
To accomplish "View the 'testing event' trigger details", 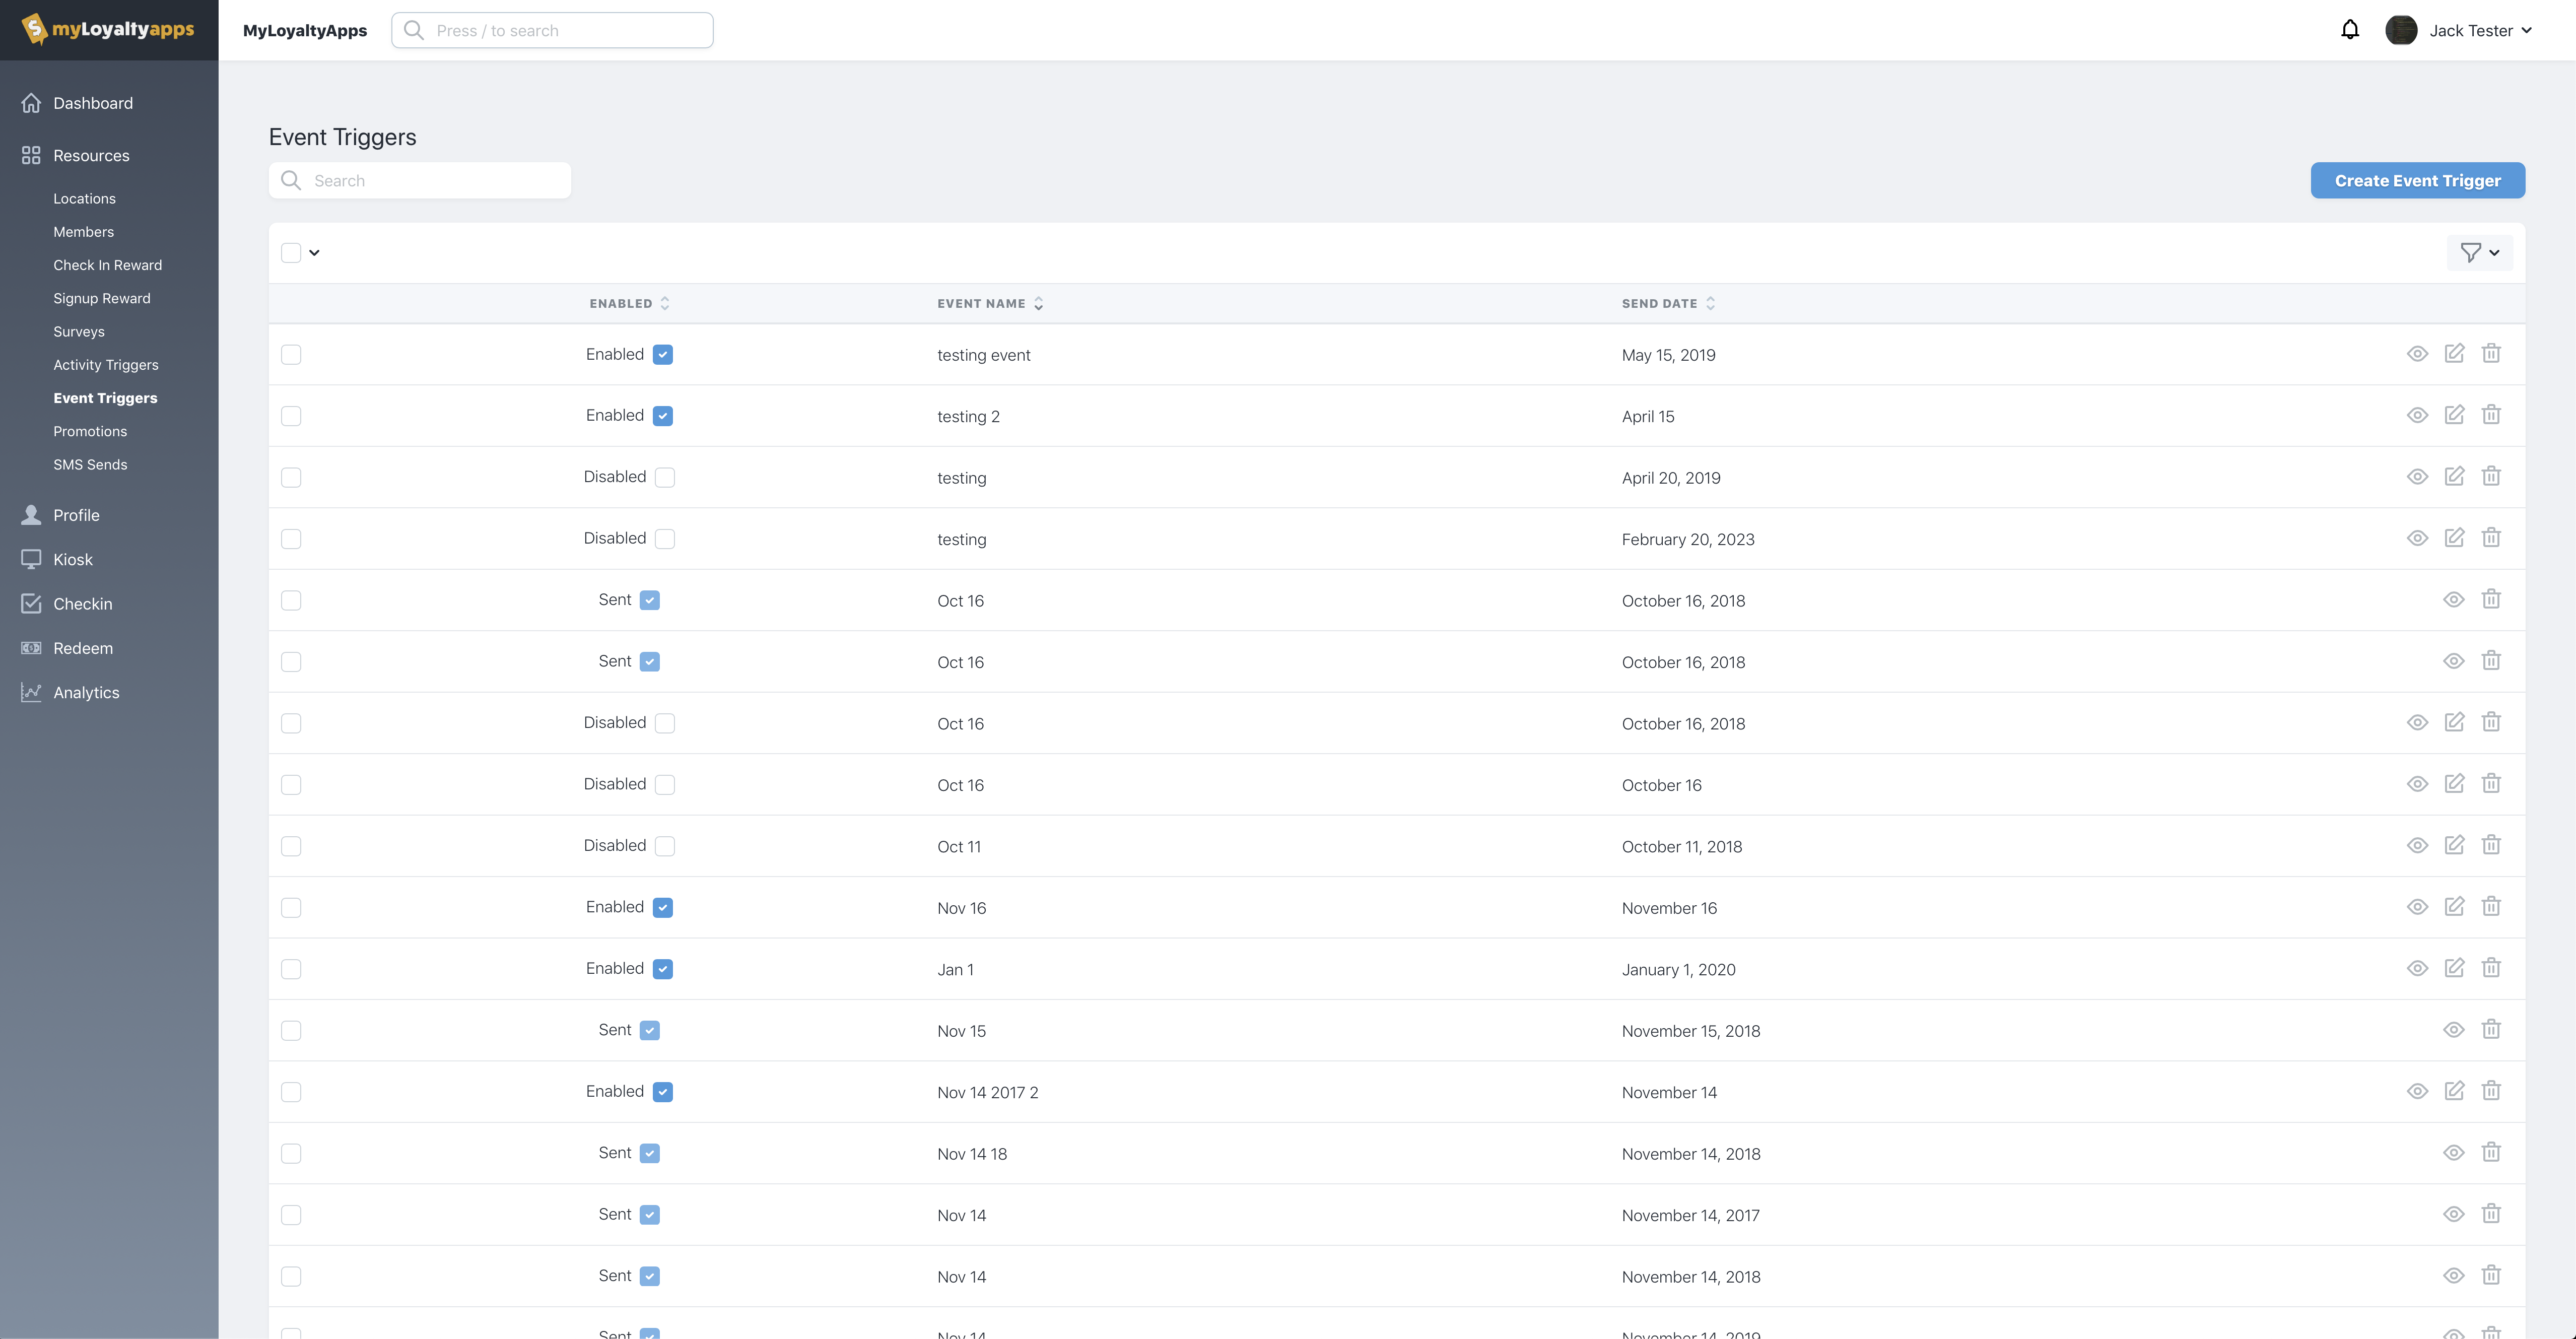I will point(2417,354).
